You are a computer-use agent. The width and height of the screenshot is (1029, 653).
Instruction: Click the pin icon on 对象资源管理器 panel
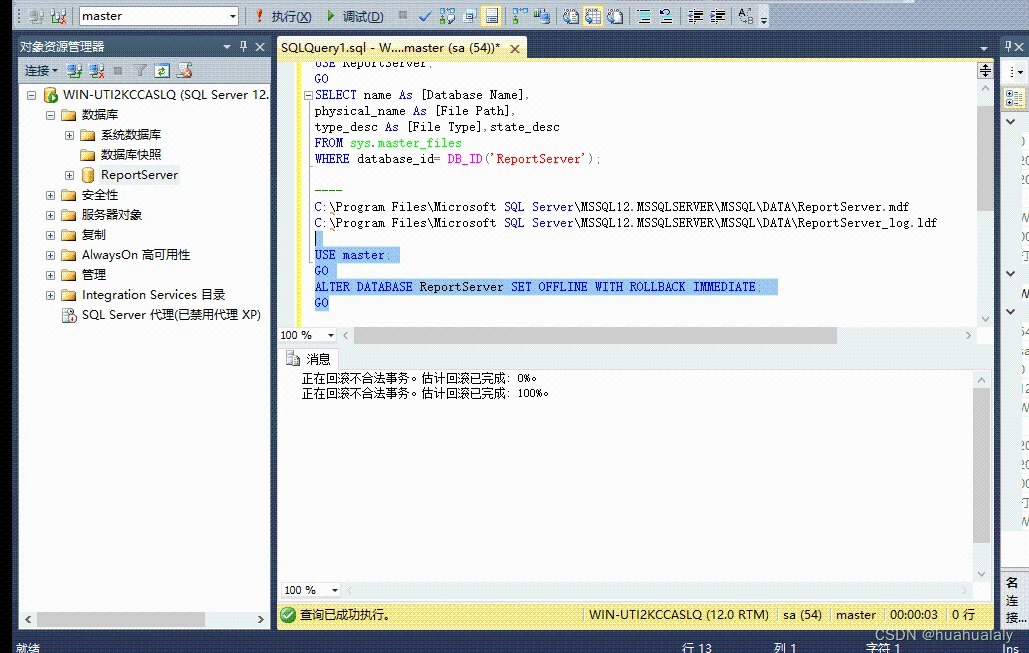point(243,47)
